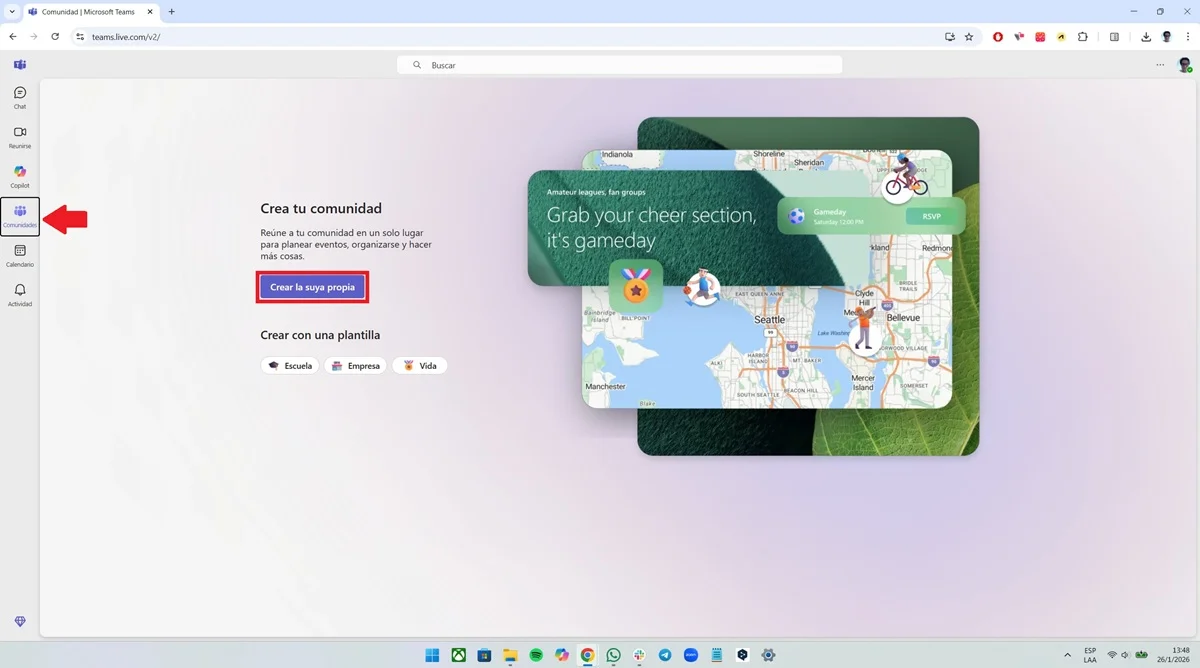Open Spotify from the Windows taskbar

(536, 655)
